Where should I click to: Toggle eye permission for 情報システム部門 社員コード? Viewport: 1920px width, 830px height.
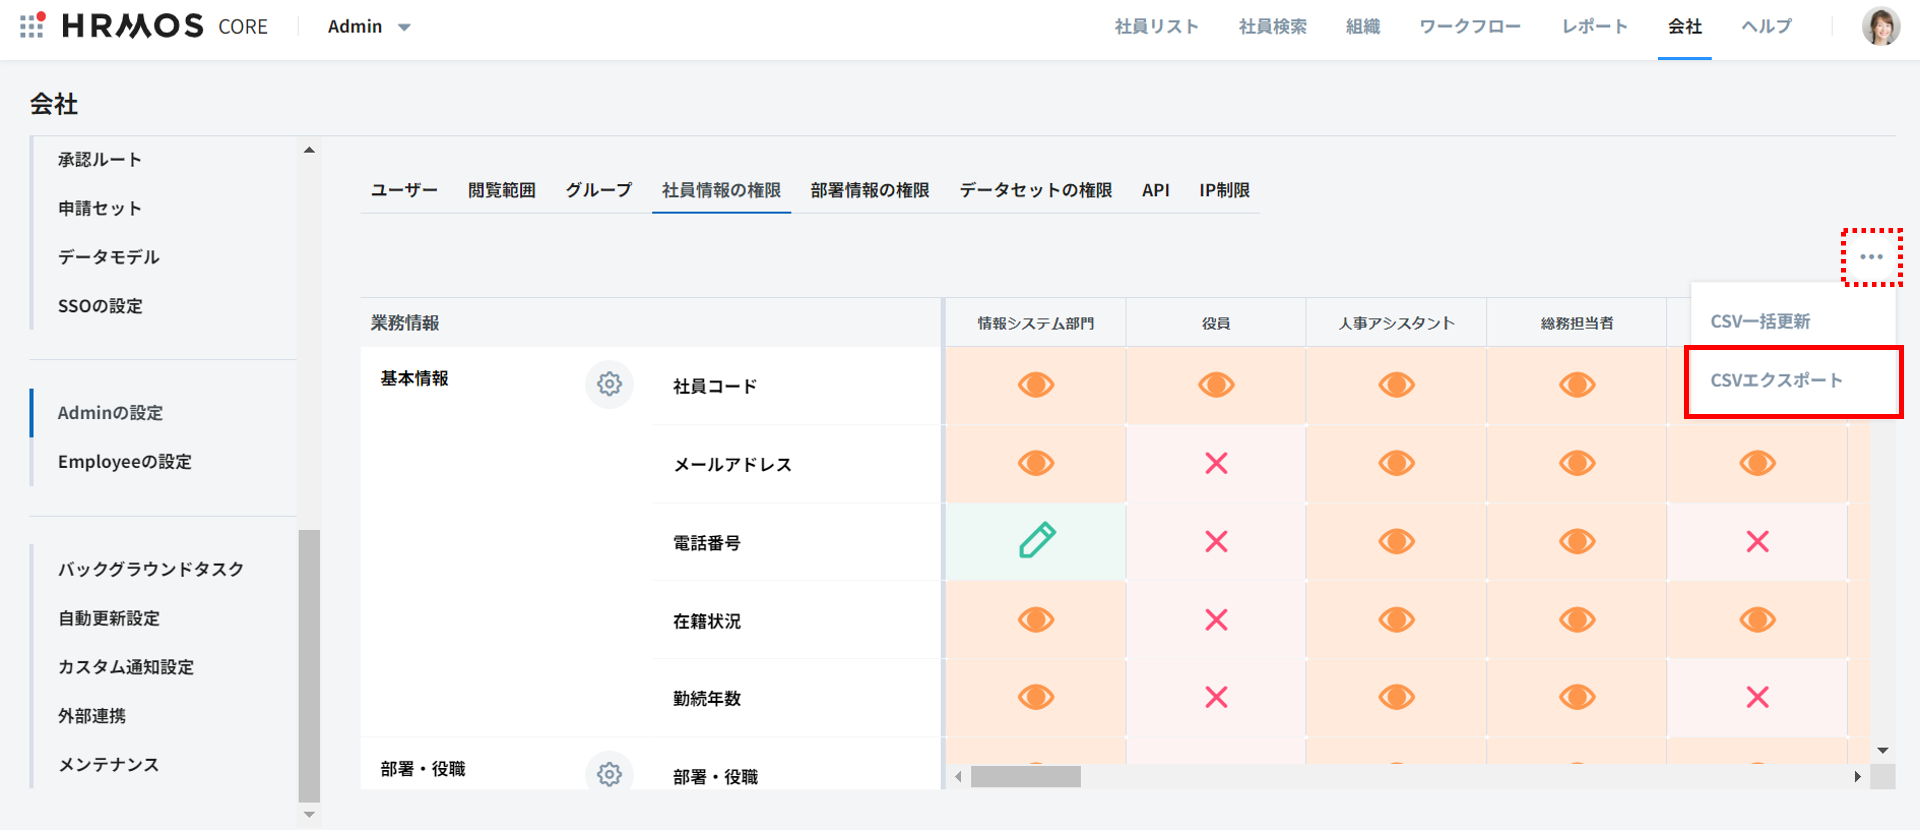click(x=1036, y=385)
